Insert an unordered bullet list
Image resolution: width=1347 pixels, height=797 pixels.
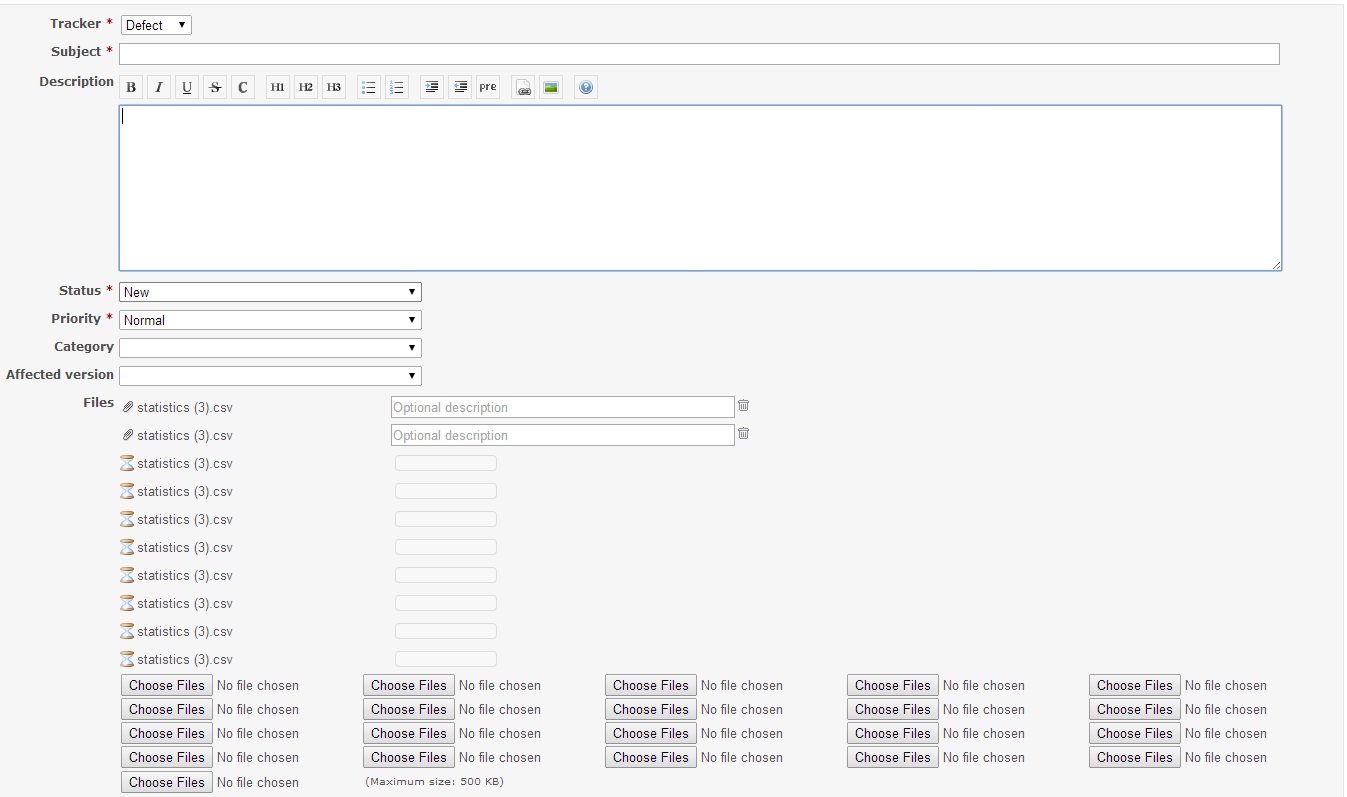point(369,88)
